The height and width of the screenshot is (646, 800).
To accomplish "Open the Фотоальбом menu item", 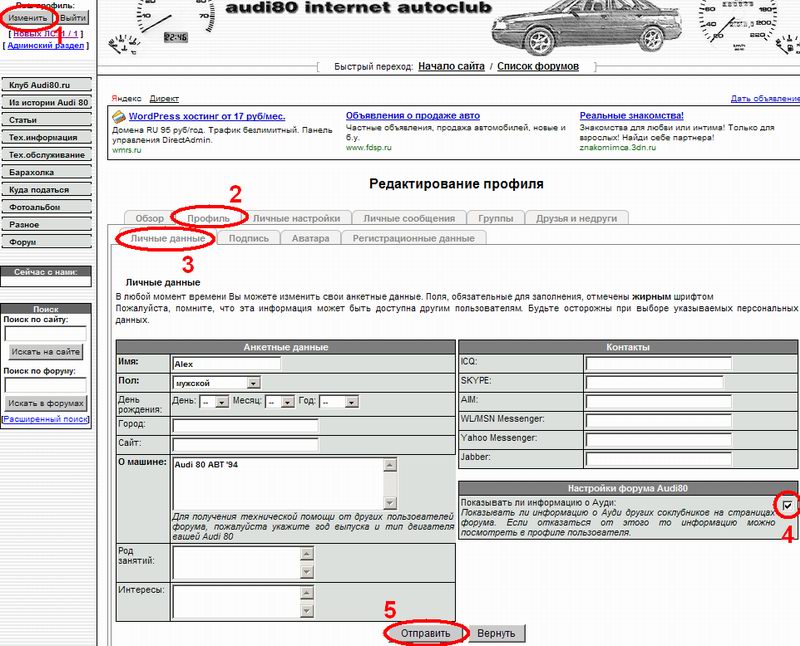I will pyautogui.click(x=47, y=207).
